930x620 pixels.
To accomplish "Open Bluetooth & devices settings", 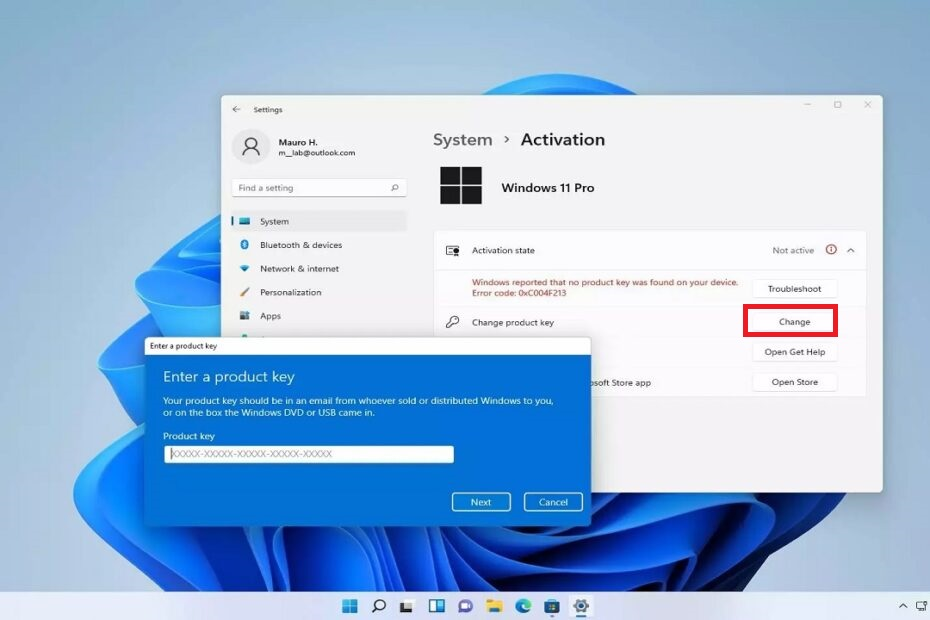I will (x=300, y=245).
